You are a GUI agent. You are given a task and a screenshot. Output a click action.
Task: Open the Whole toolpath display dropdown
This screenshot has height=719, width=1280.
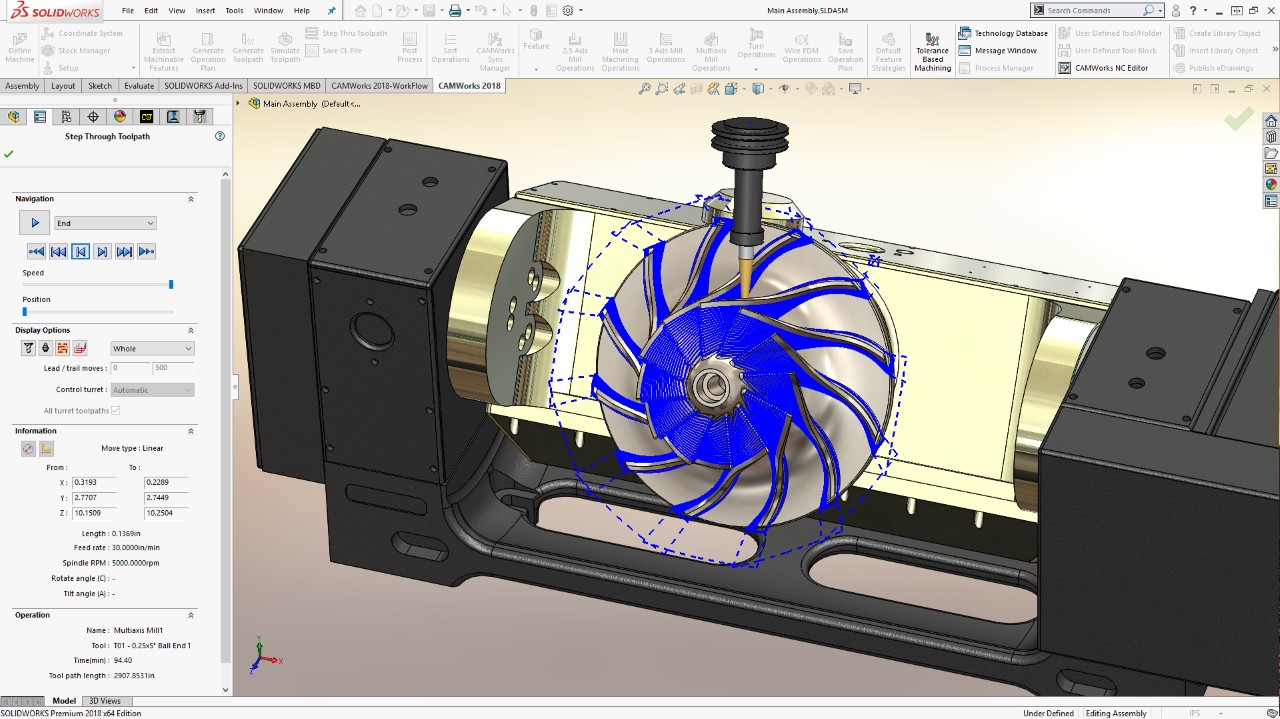[152, 348]
